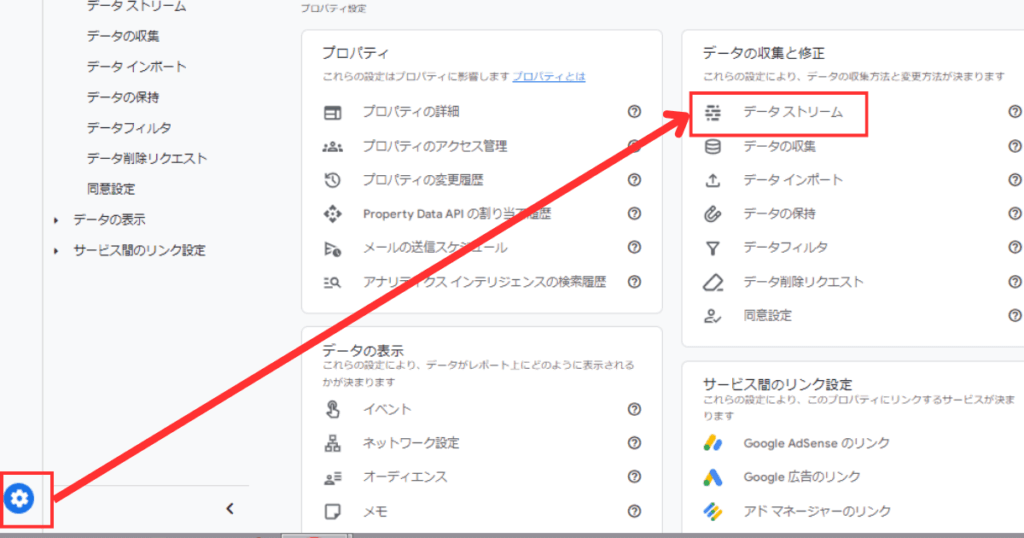
Task: Collapse the sidebar with the chevron arrow
Action: (x=229, y=509)
